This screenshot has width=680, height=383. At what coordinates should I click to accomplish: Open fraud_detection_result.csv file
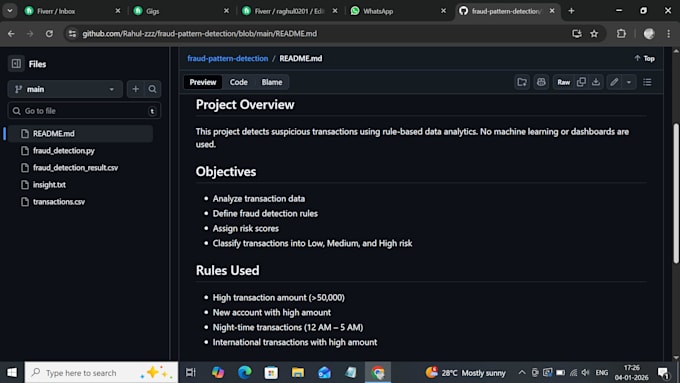75,167
